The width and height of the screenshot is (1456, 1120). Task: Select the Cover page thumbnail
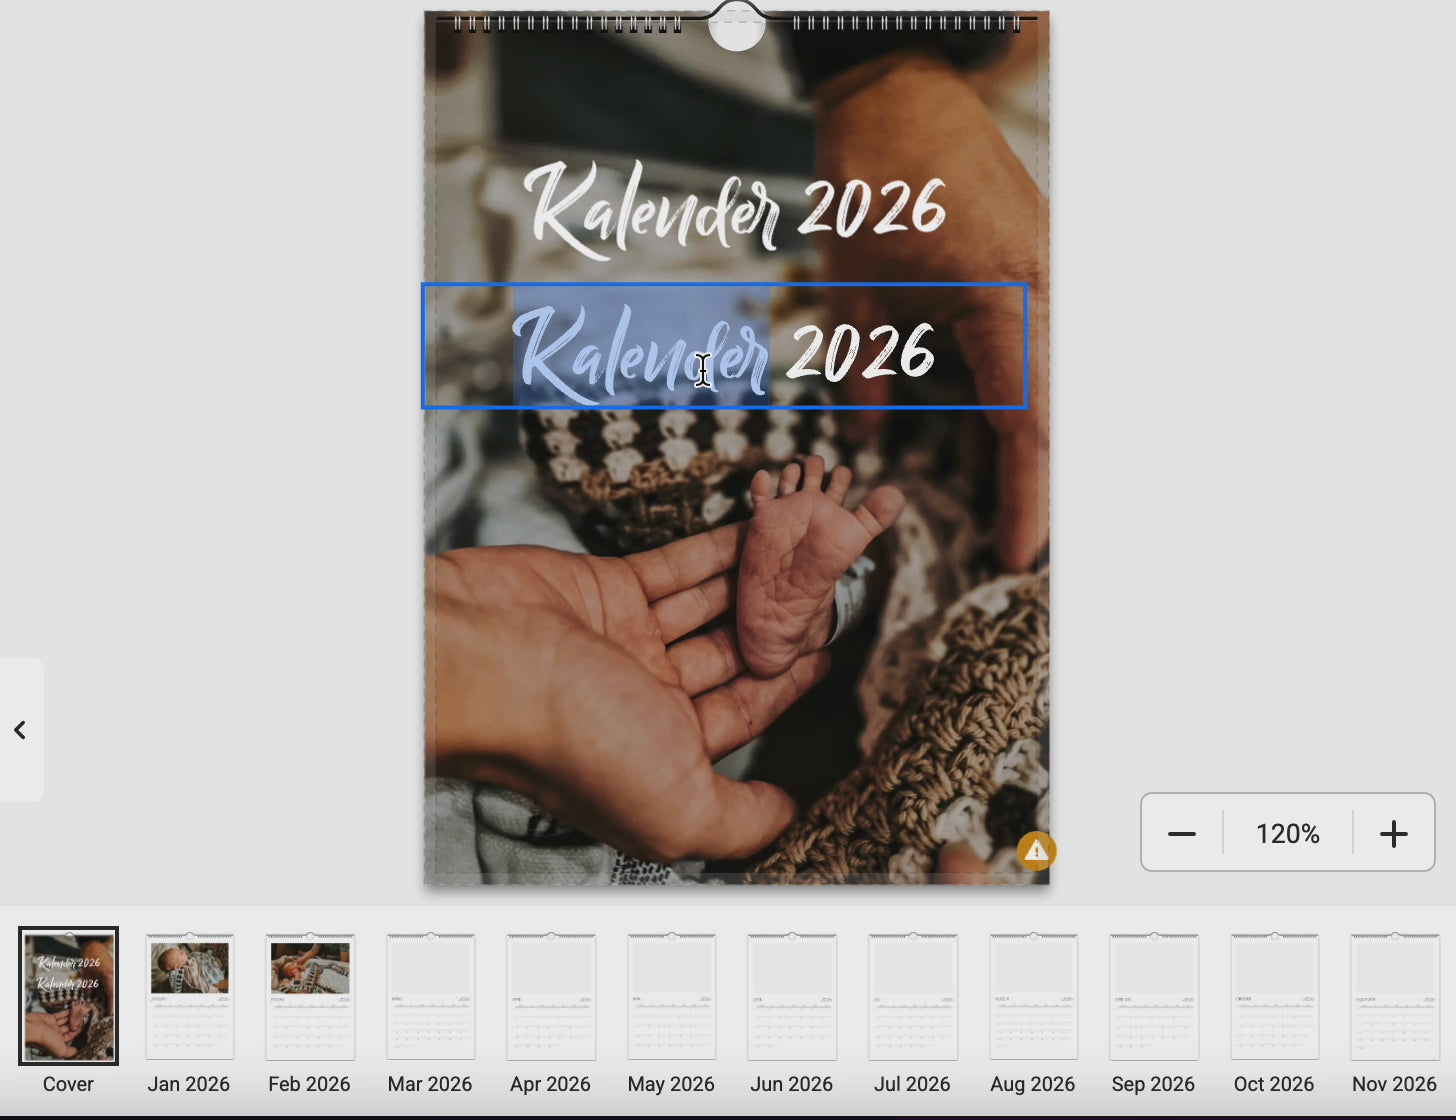[x=68, y=996]
